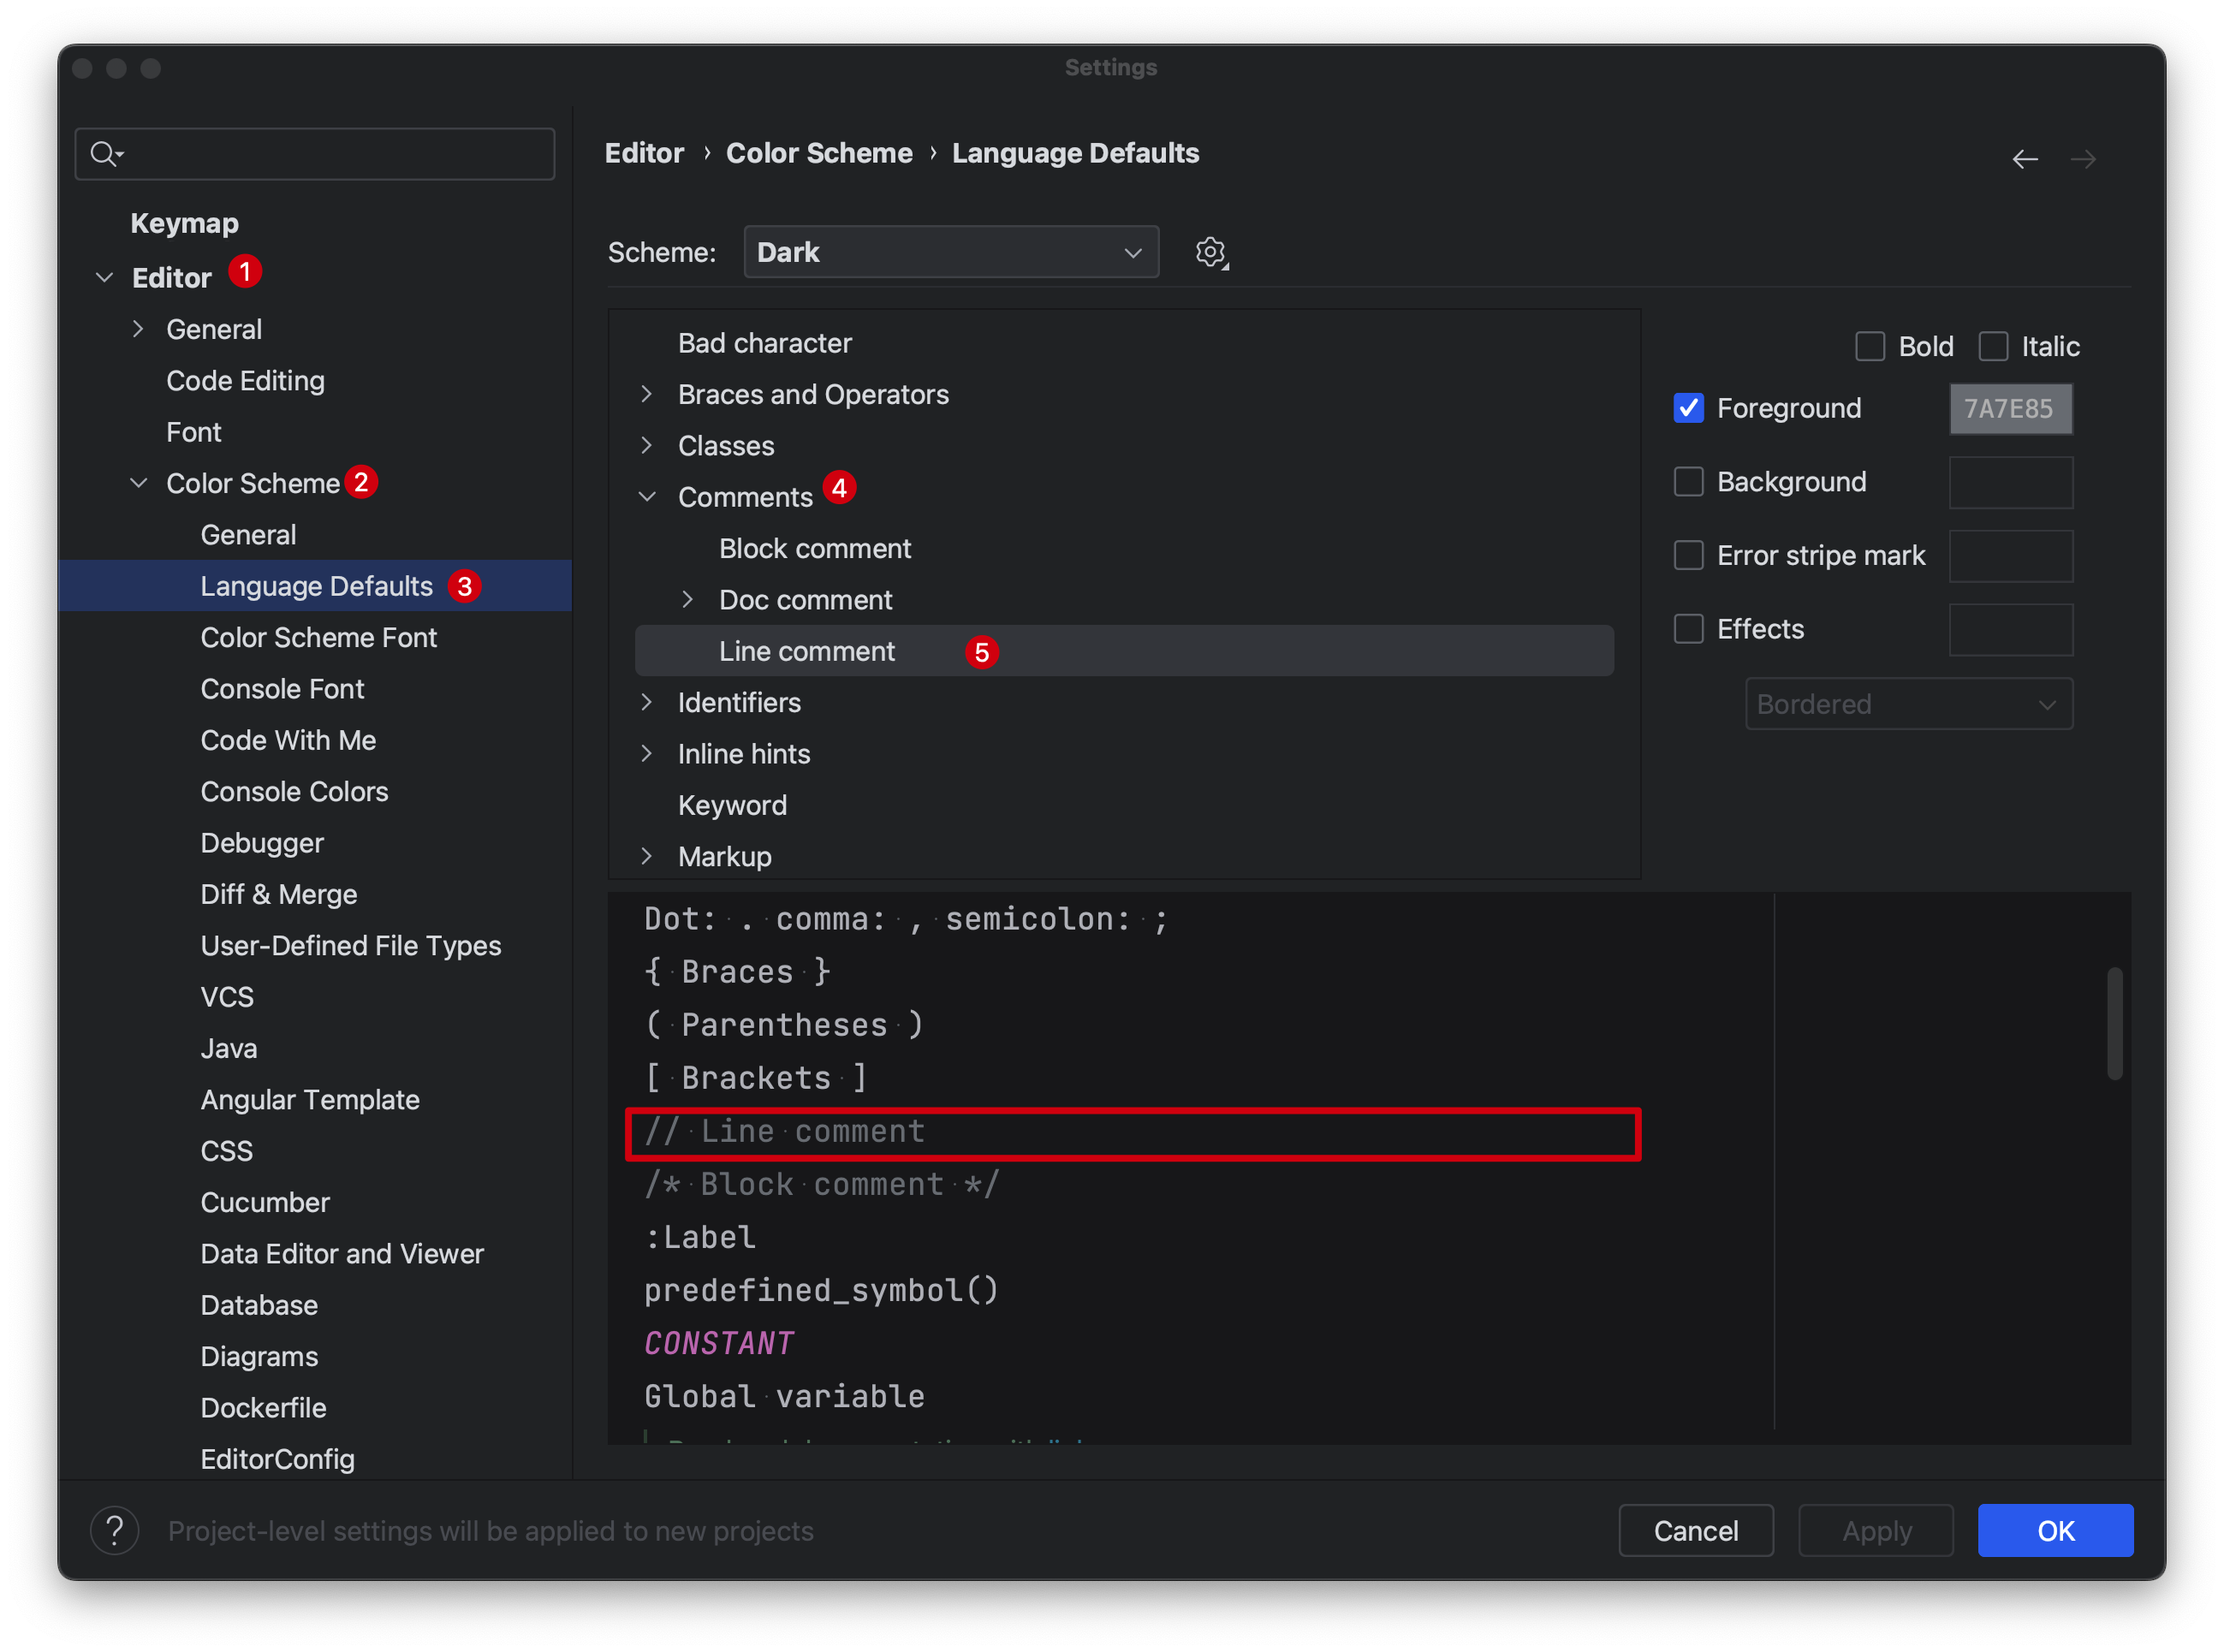Select Code Editing in the sidebar

pyautogui.click(x=245, y=381)
